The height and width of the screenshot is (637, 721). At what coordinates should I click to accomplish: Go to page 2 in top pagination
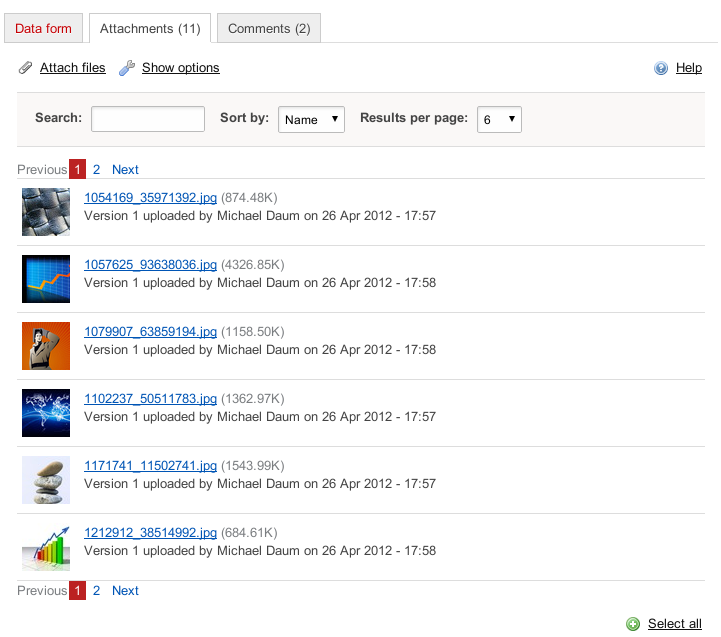[x=97, y=170]
